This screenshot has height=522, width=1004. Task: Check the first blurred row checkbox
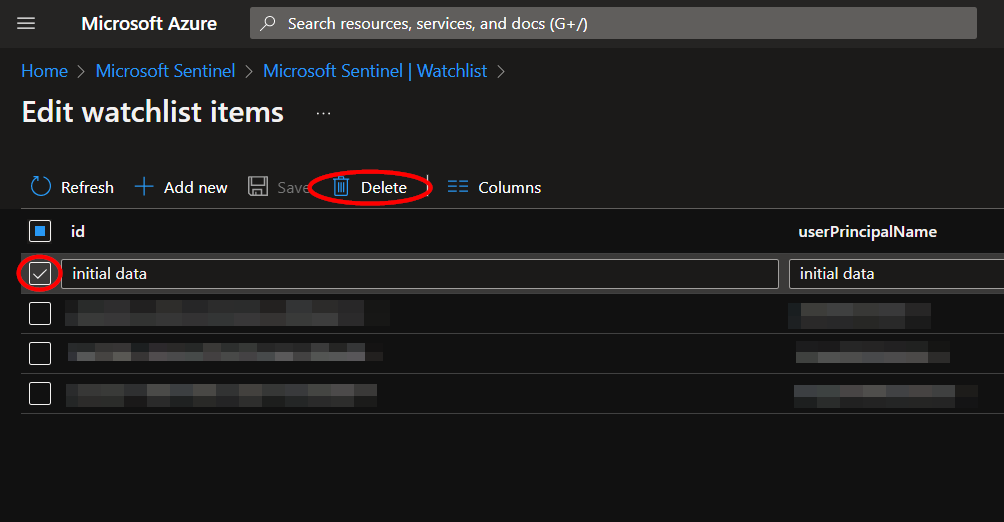coord(40,314)
